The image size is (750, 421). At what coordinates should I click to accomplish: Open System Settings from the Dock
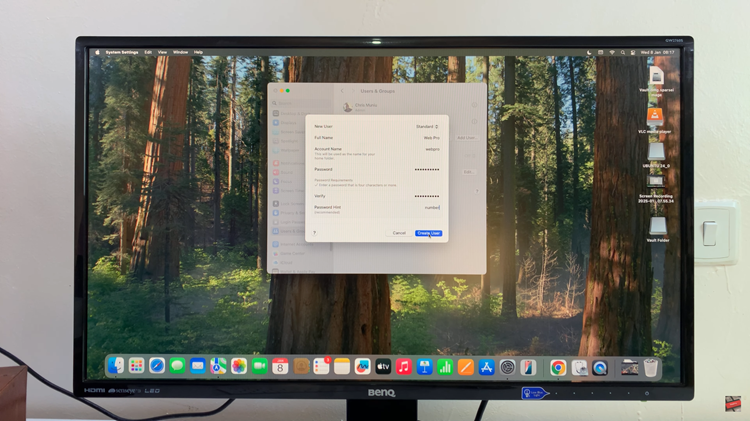507,367
